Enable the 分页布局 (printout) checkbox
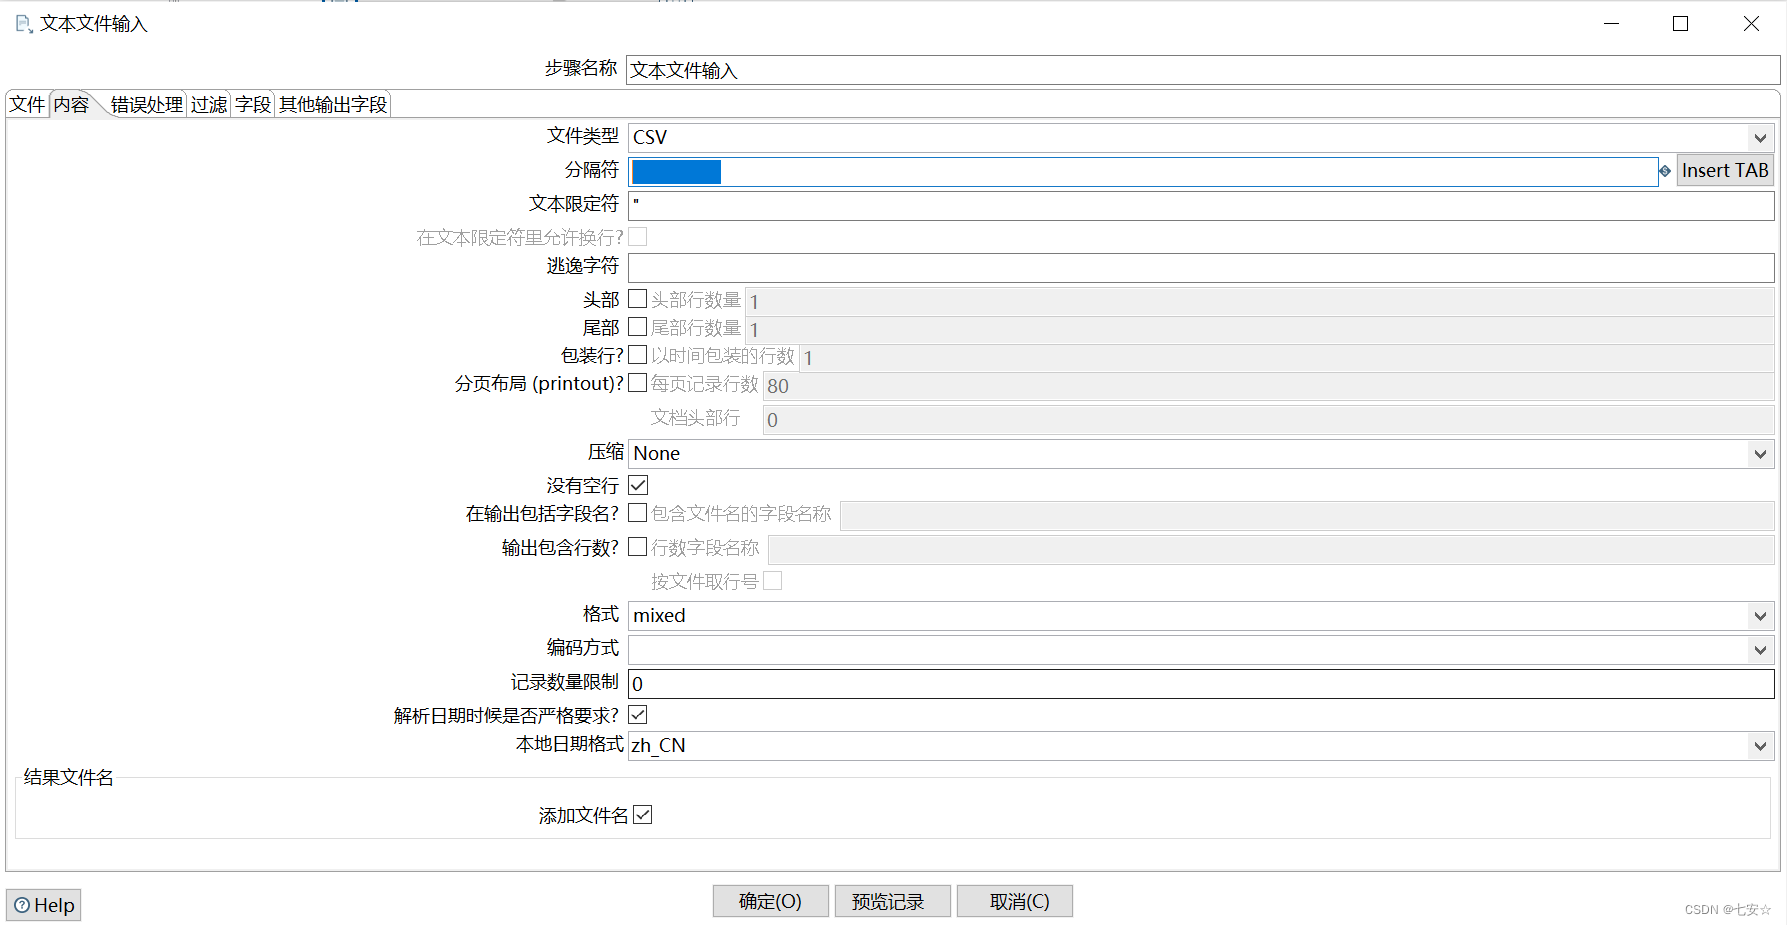The width and height of the screenshot is (1787, 925). (x=637, y=382)
